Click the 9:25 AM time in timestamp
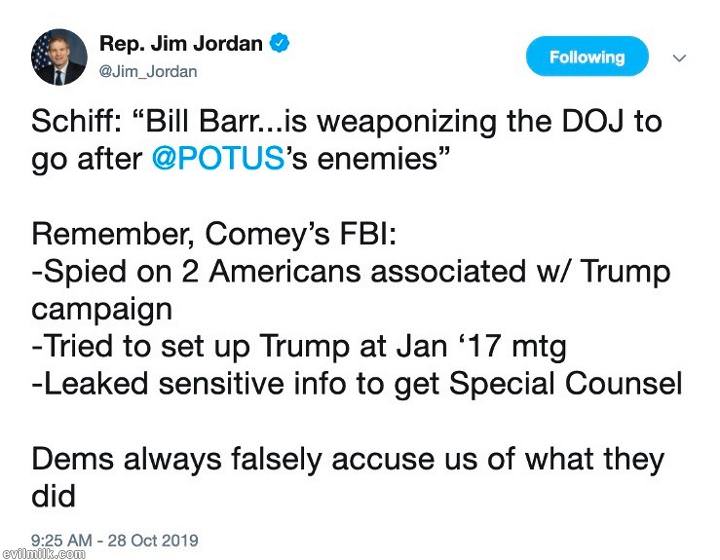Screen dimensions: 720x560 coord(63,540)
